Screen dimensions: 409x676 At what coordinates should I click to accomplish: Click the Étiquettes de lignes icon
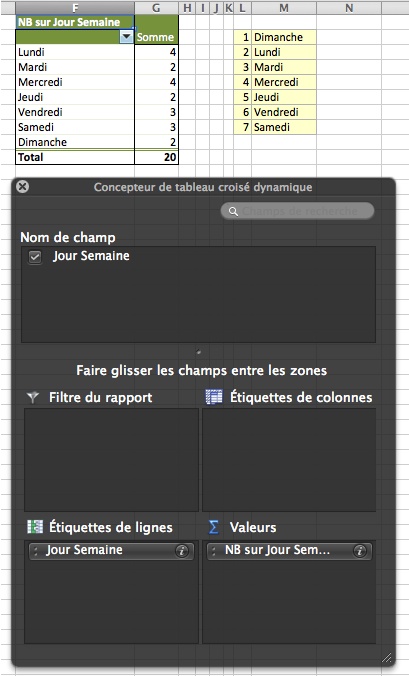click(35, 527)
